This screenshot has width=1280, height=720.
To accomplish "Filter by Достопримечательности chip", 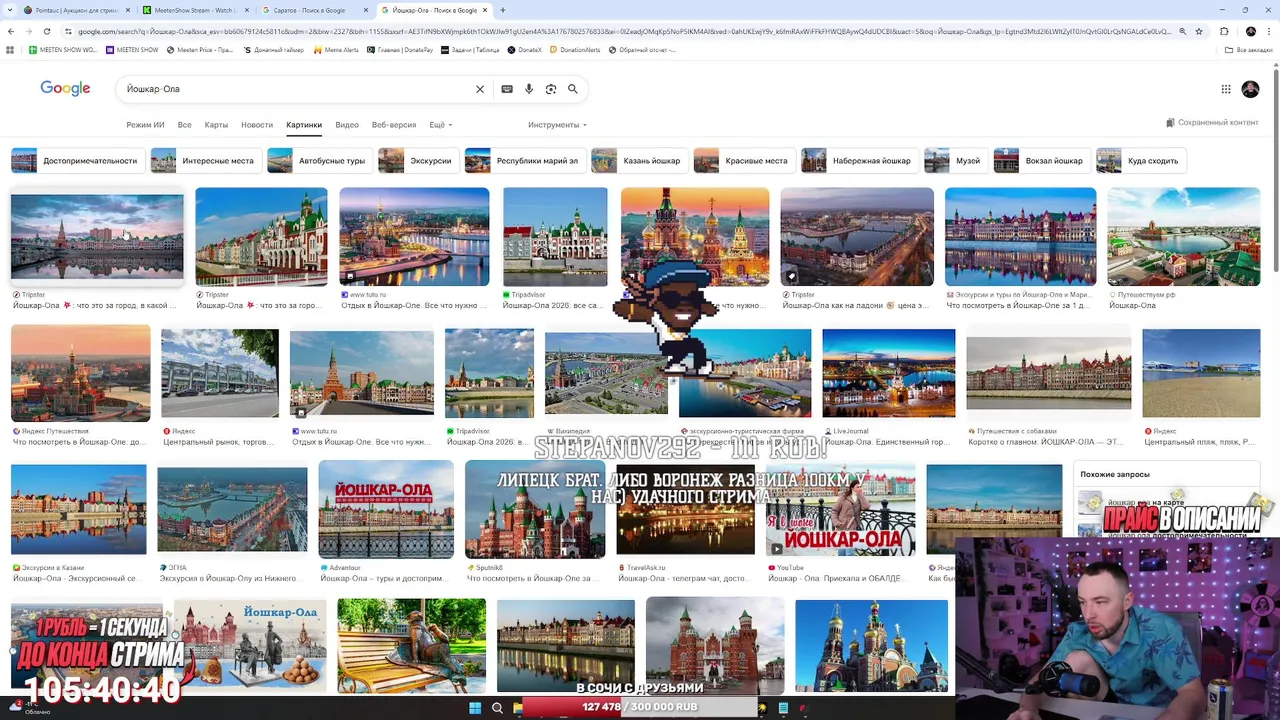I will tap(76, 160).
